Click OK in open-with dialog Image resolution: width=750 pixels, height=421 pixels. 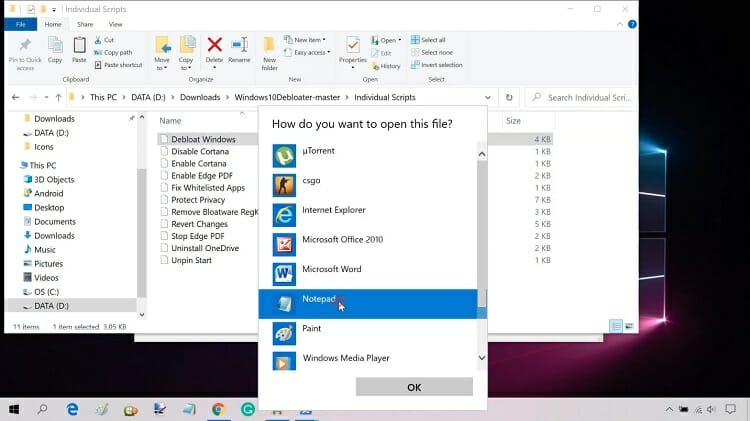pos(414,387)
